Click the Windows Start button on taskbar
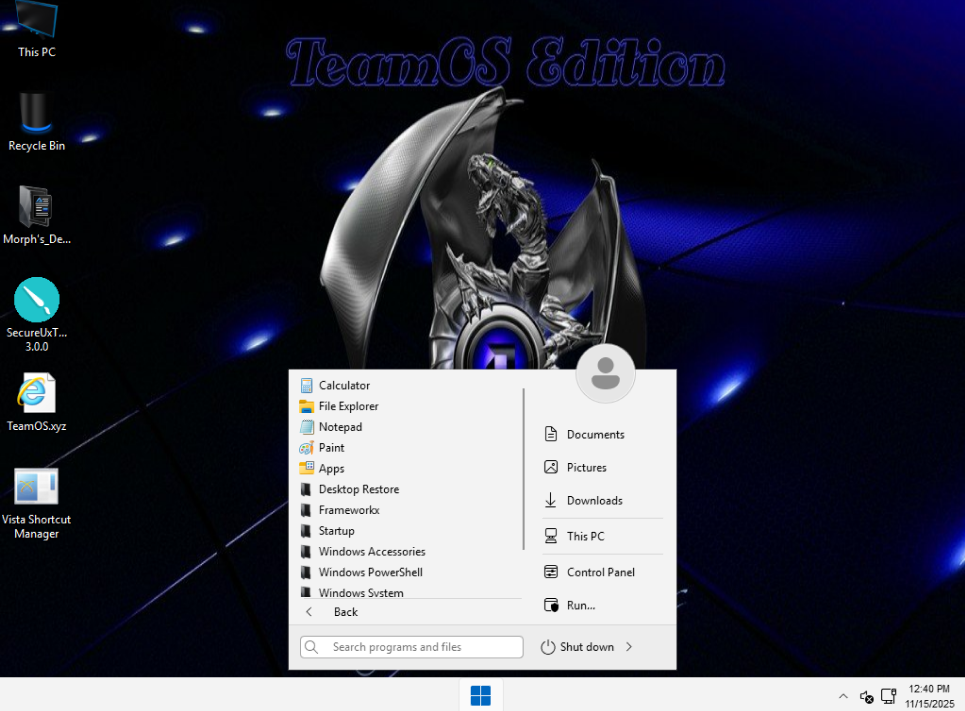Image resolution: width=965 pixels, height=711 pixels. click(481, 696)
